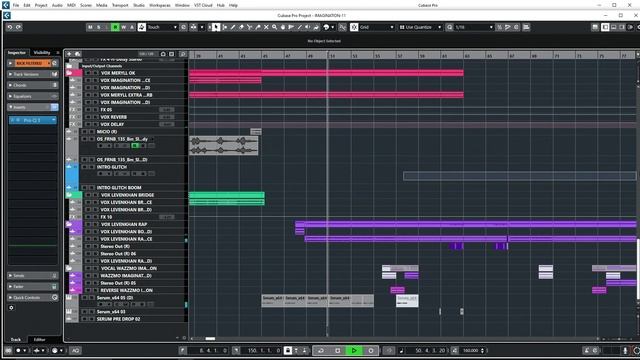Screen dimensions: 640x360
Task: Click Add Track plus icon
Action: (x=69, y=54)
